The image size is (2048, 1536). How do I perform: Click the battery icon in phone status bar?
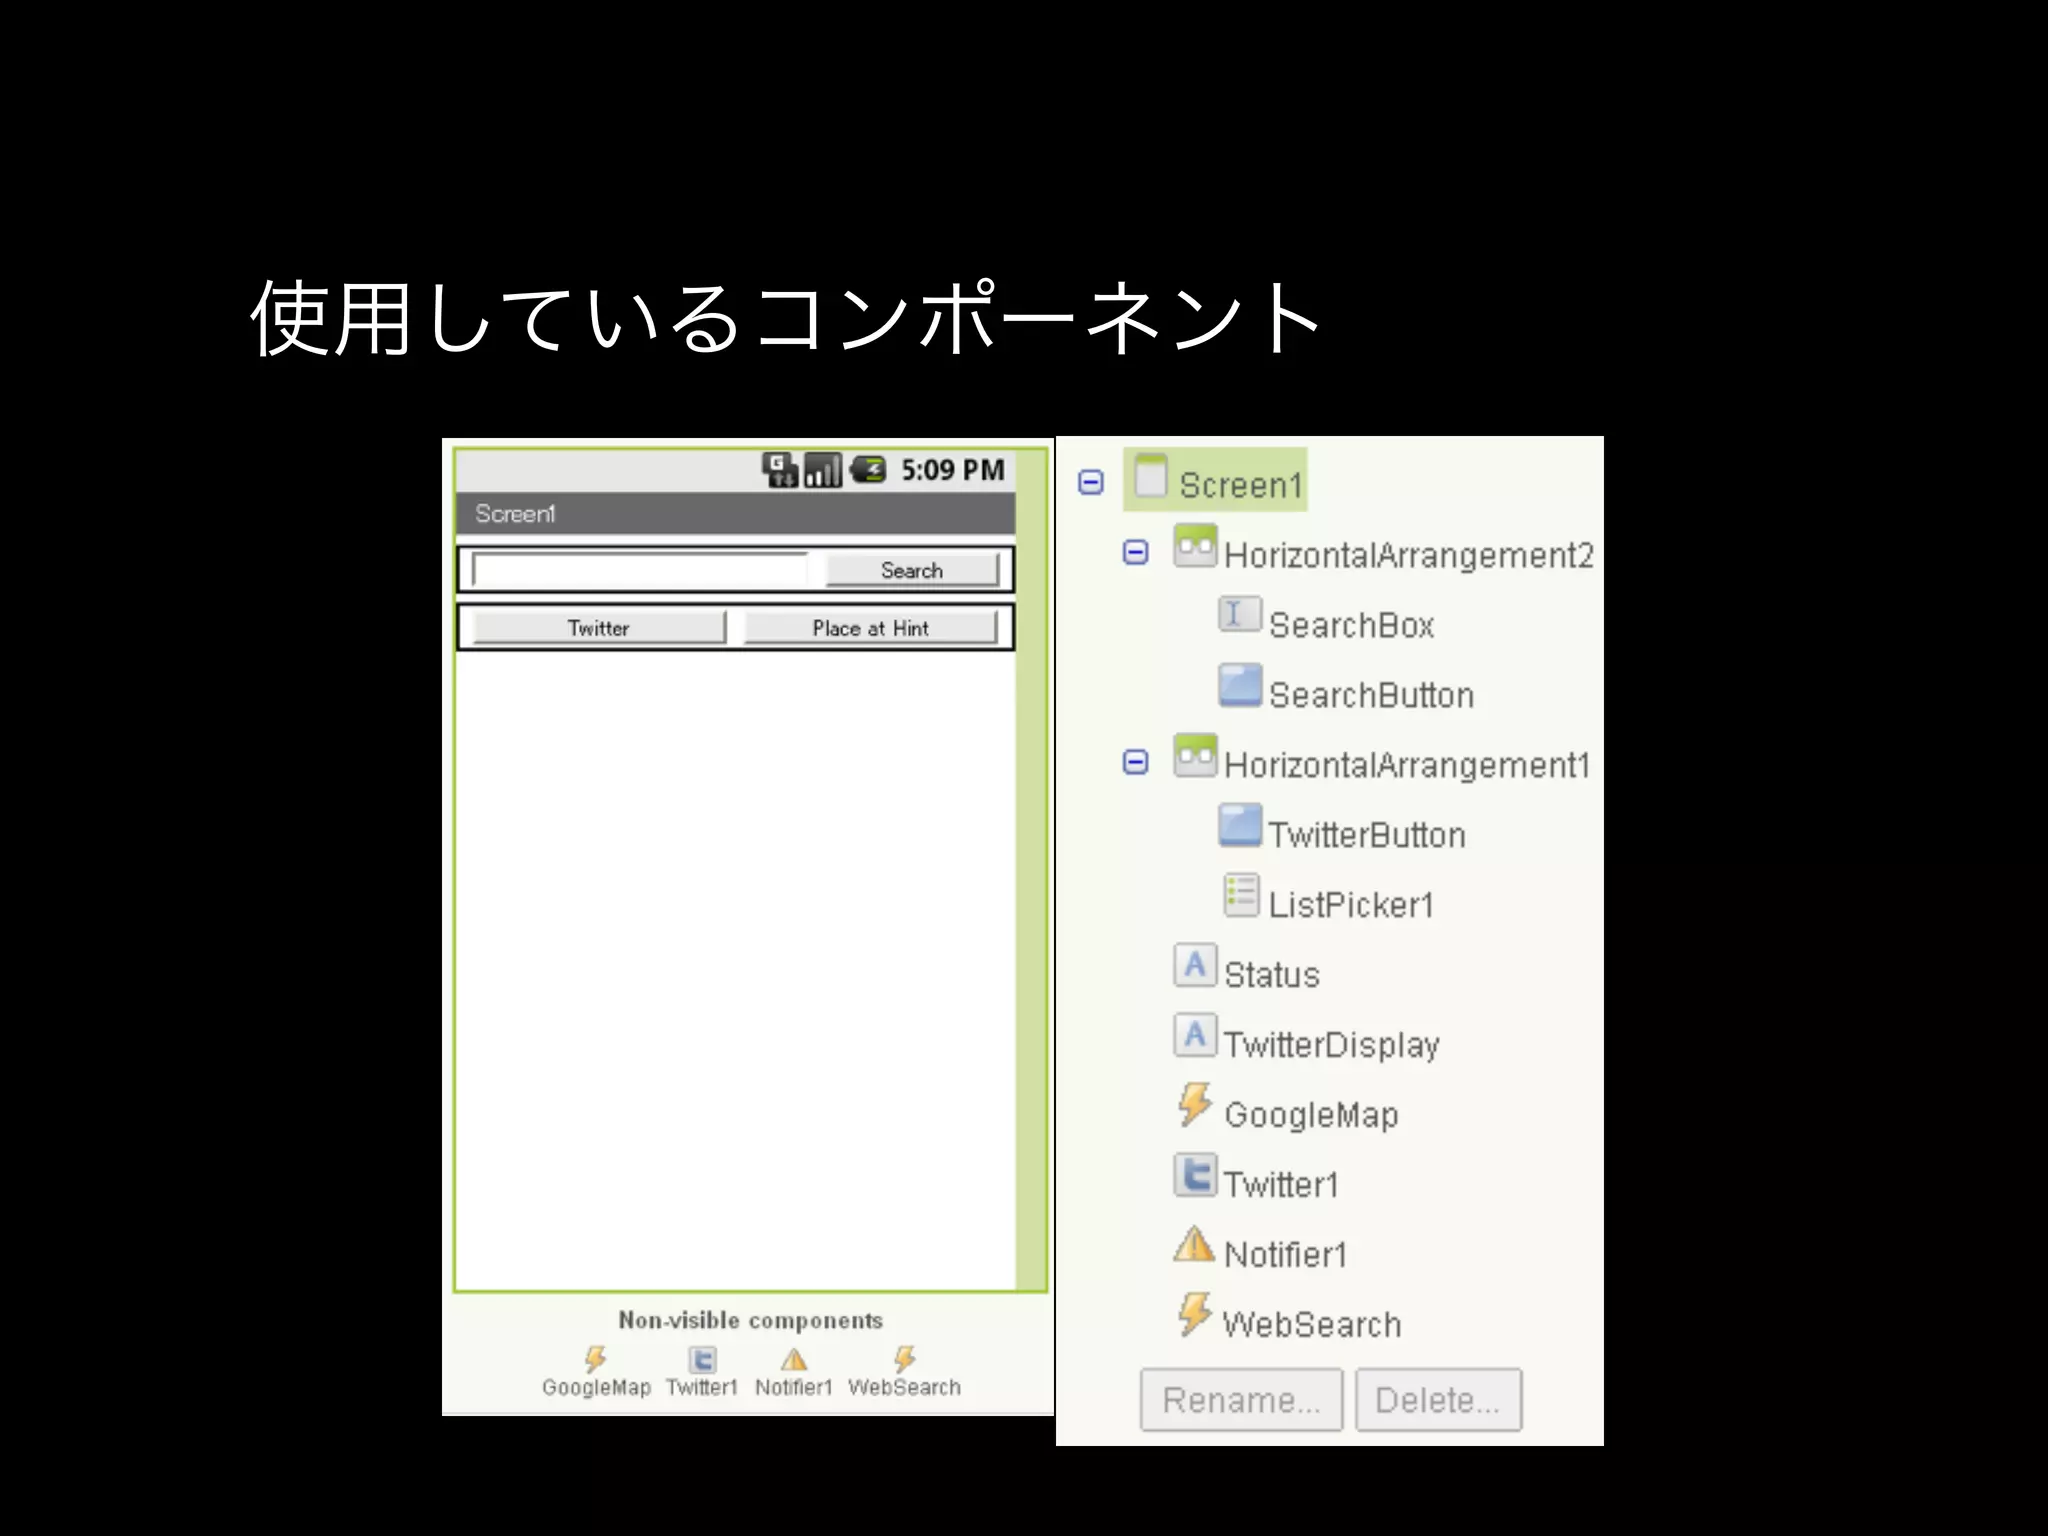pyautogui.click(x=868, y=469)
